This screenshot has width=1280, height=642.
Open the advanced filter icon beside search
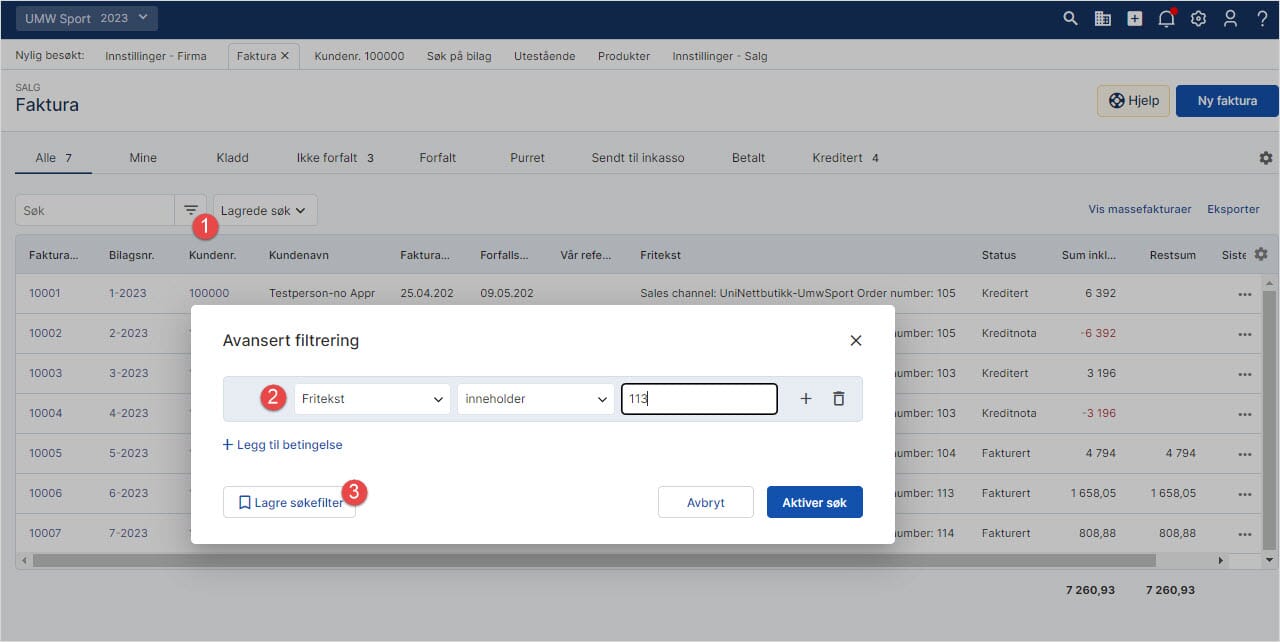tap(191, 210)
